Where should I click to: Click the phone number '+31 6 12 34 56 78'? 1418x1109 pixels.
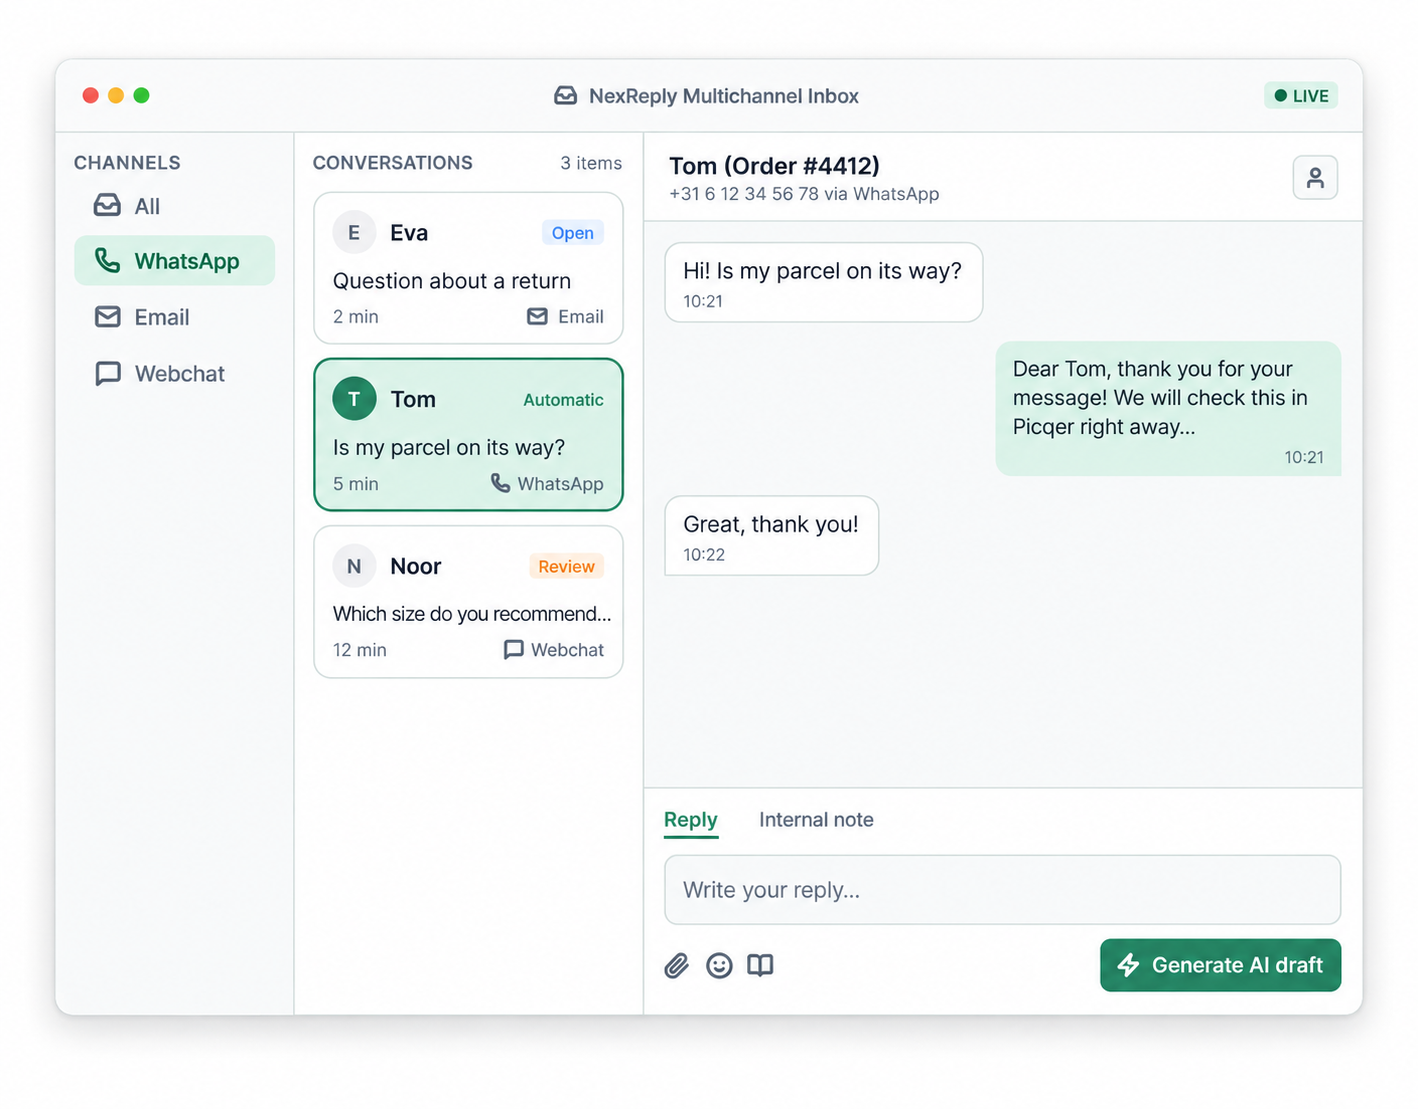[x=744, y=194]
